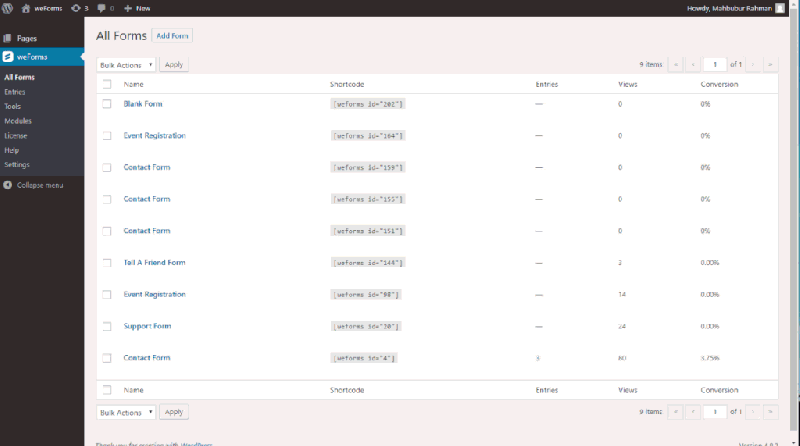
Task: Click the Conversion column header
Action: point(719,84)
